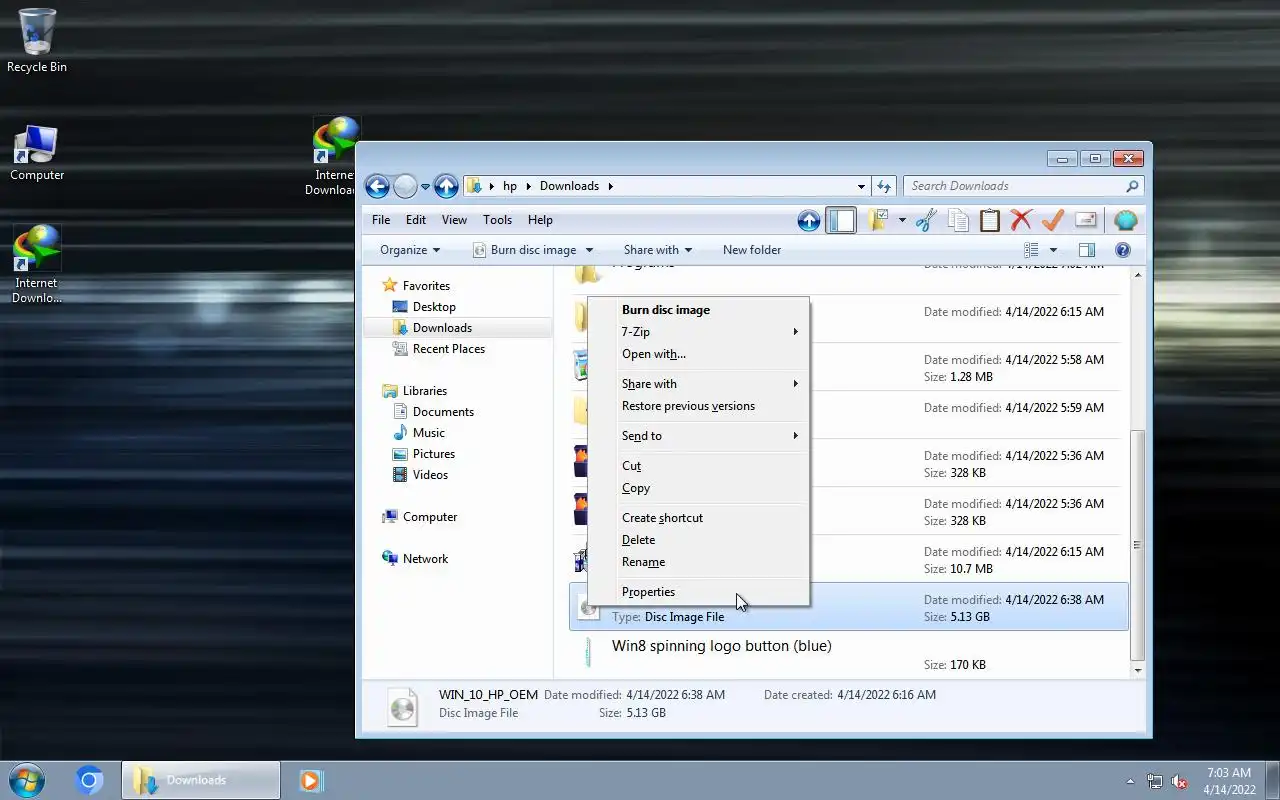Image resolution: width=1280 pixels, height=800 pixels.
Task: Open the Edit menu
Action: (x=416, y=220)
